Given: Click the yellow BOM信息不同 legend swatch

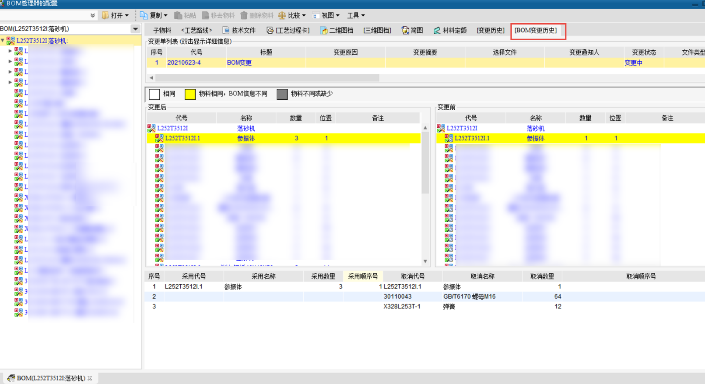Looking at the screenshot, I should click(190, 94).
